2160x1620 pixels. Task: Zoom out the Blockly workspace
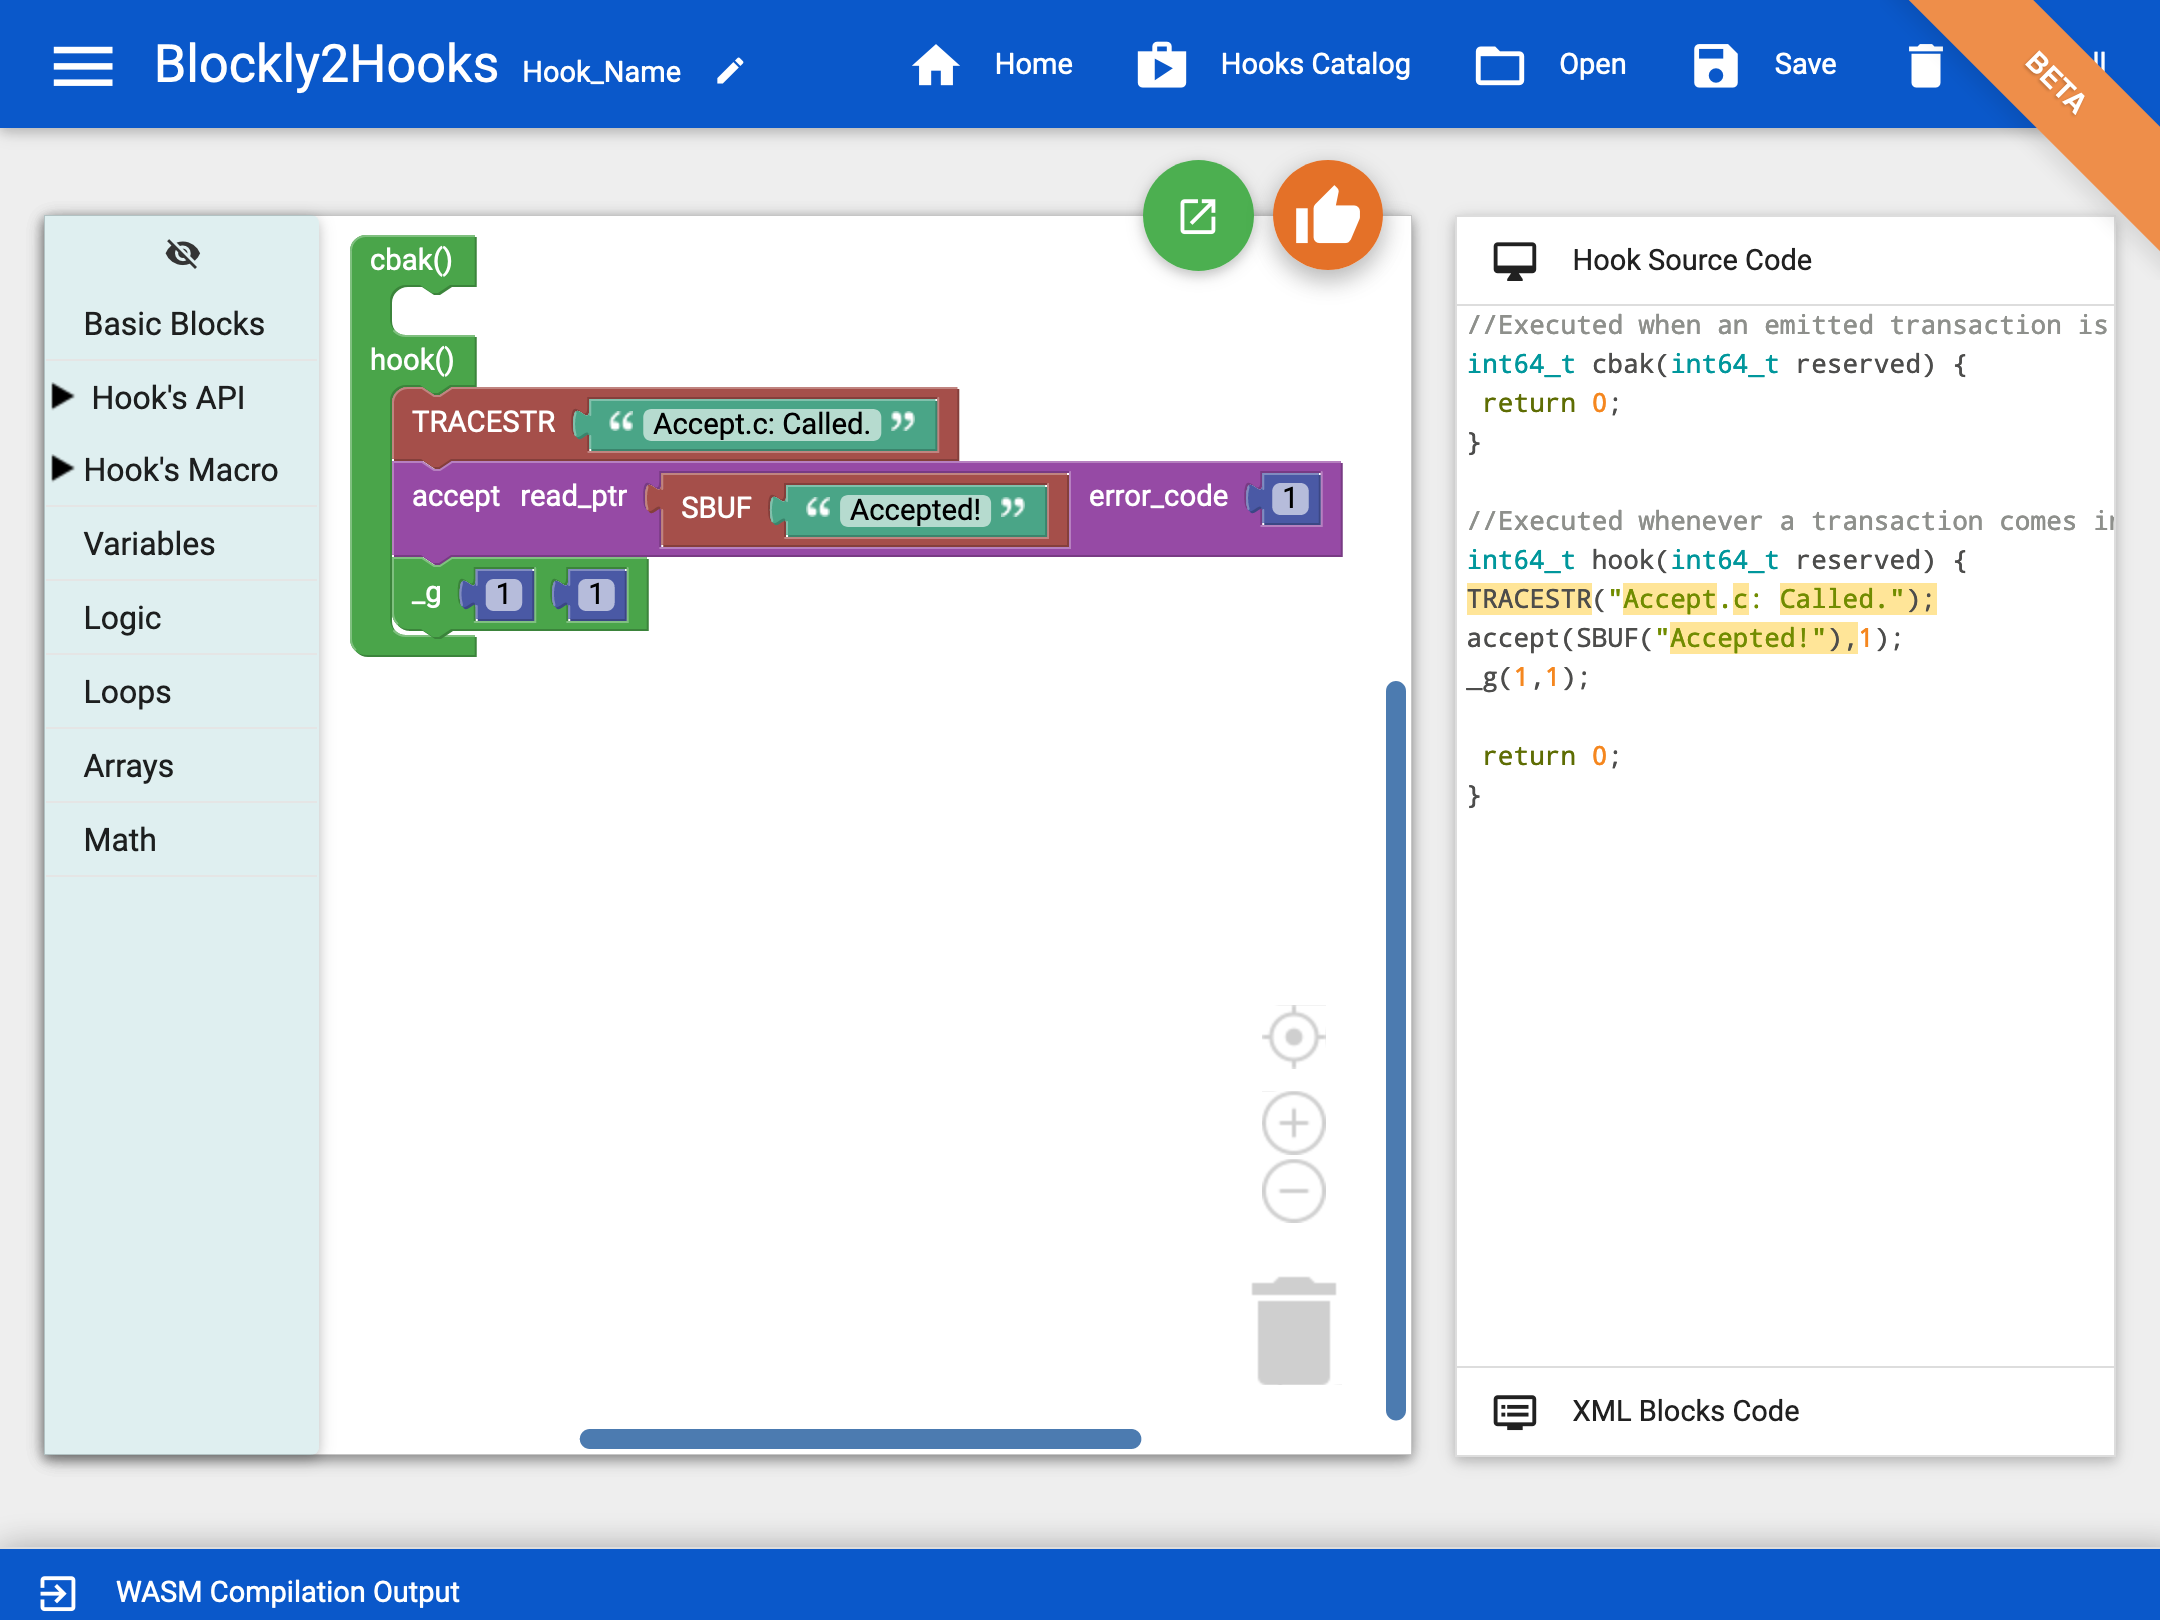(x=1293, y=1191)
